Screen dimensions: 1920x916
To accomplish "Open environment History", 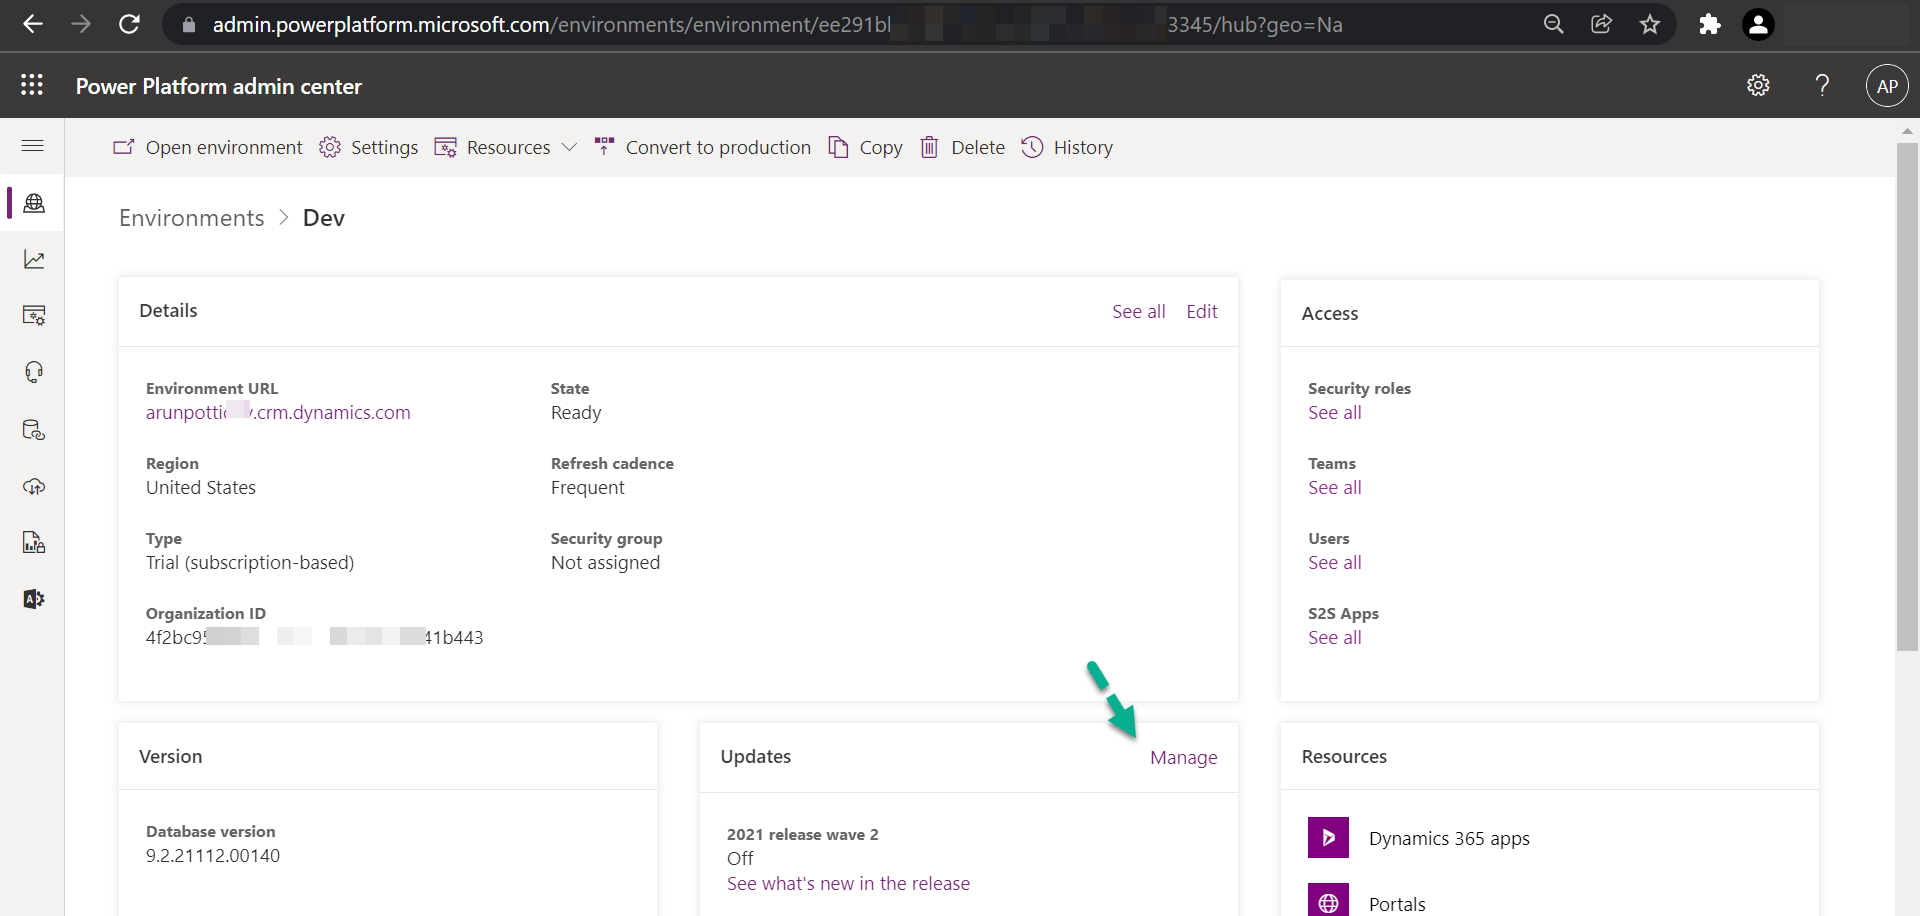I will point(1067,147).
